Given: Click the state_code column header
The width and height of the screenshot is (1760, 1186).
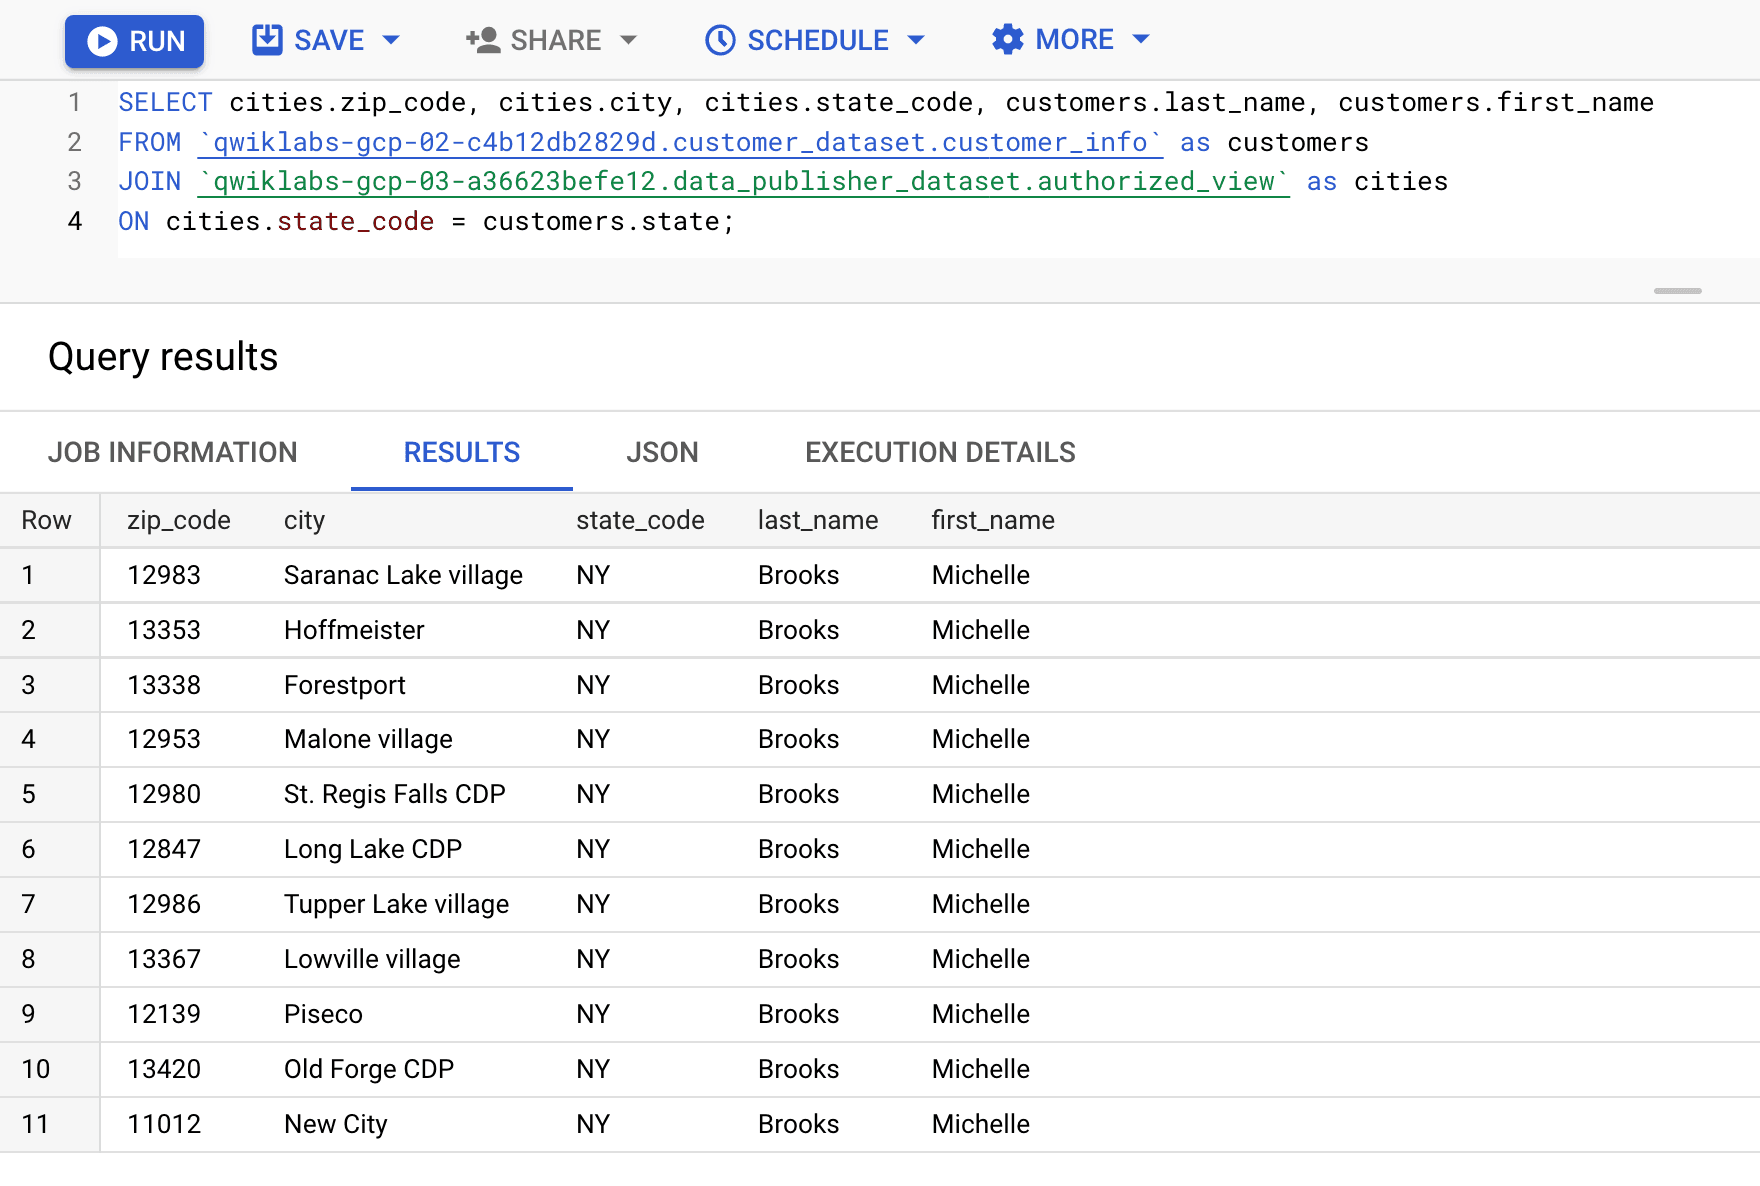Looking at the screenshot, I should pos(640,520).
